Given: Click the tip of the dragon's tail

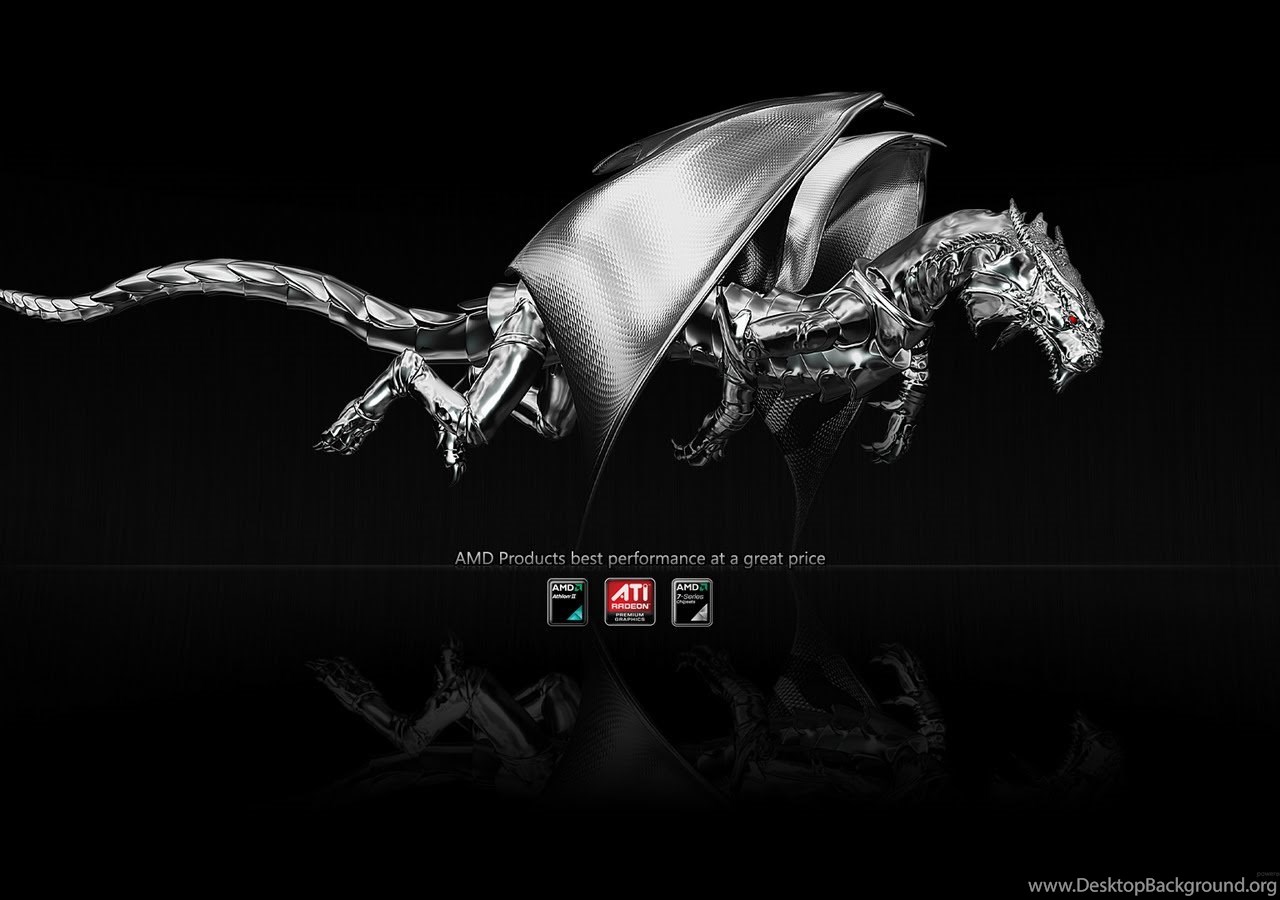Looking at the screenshot, I should 12,296.
